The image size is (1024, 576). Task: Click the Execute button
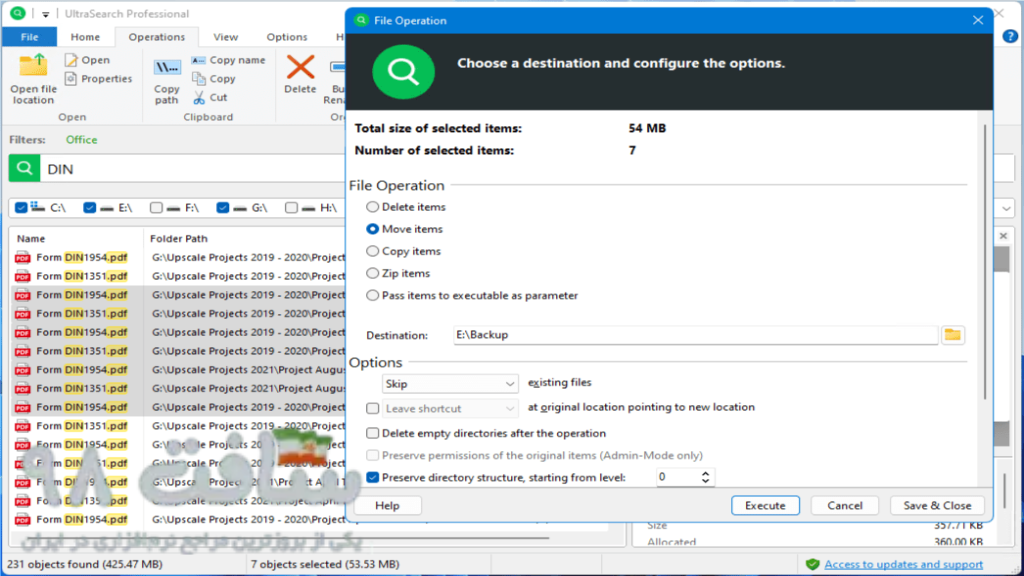765,505
